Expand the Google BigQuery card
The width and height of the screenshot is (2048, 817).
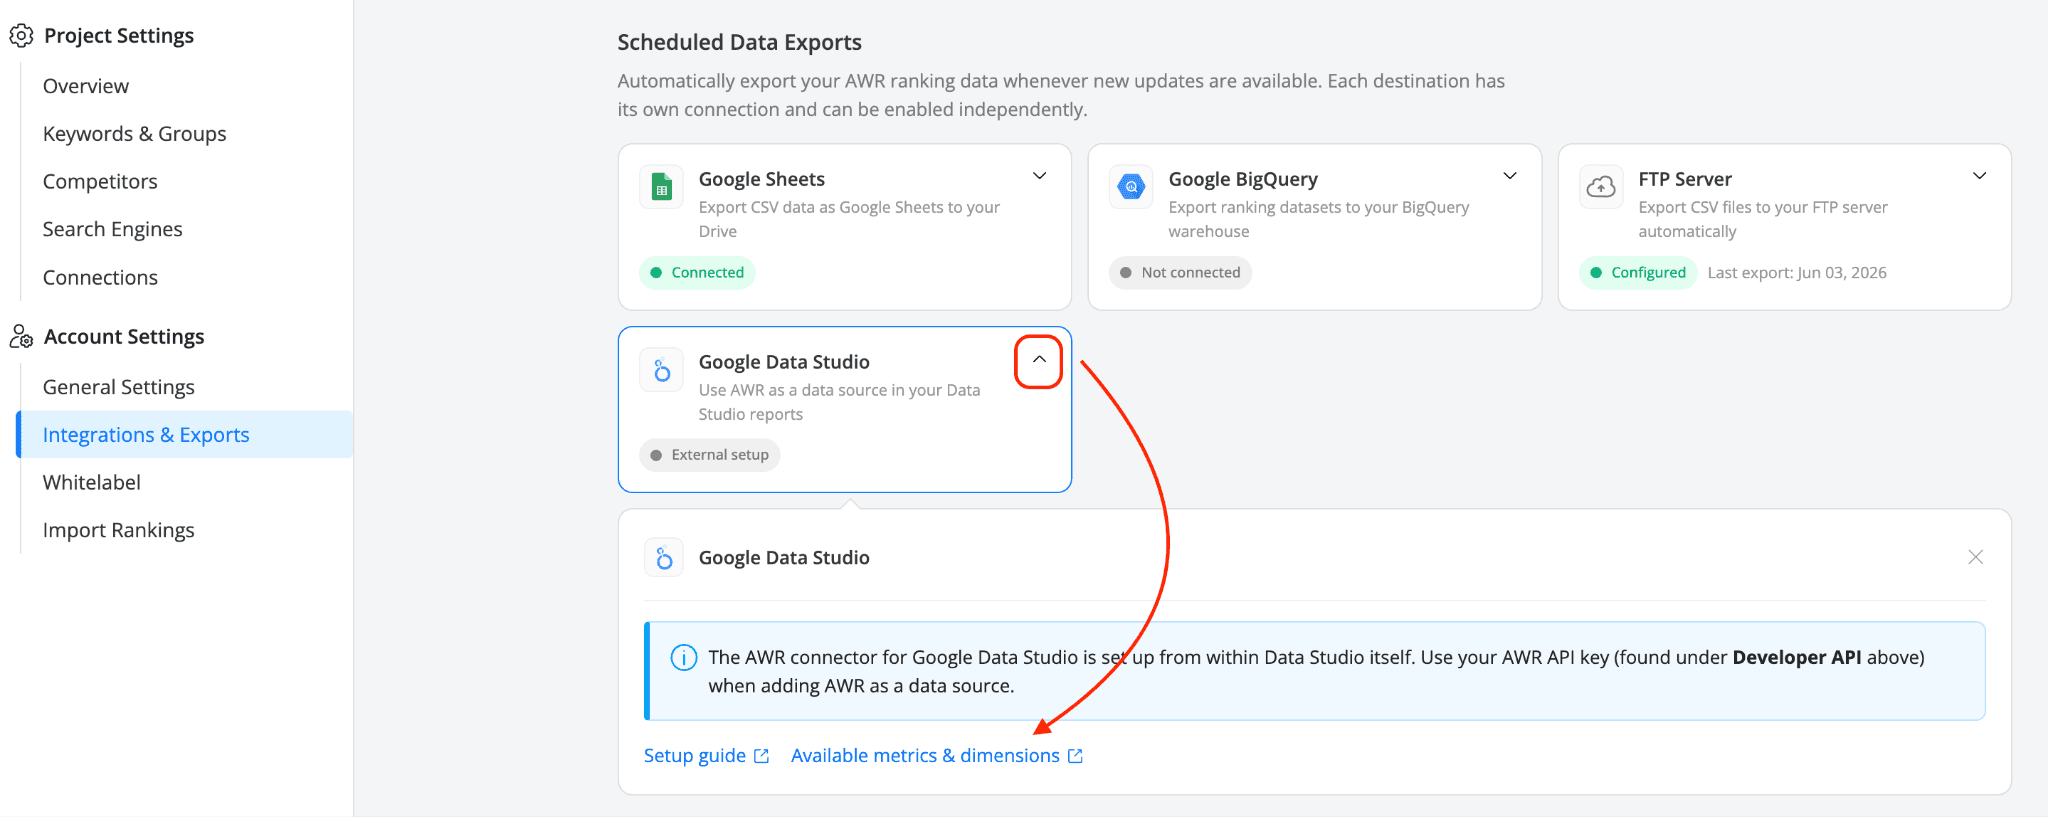tap(1510, 176)
